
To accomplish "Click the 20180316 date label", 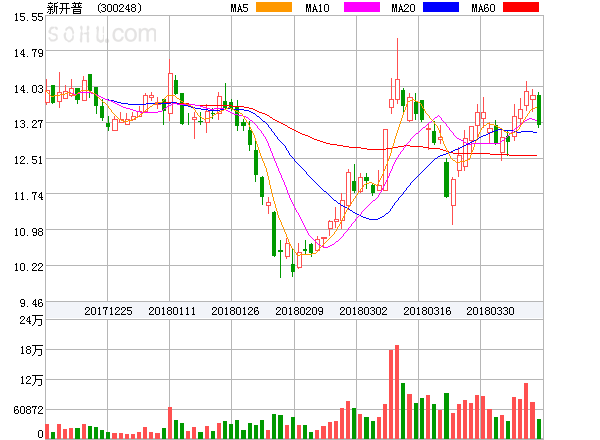I will (x=427, y=311).
